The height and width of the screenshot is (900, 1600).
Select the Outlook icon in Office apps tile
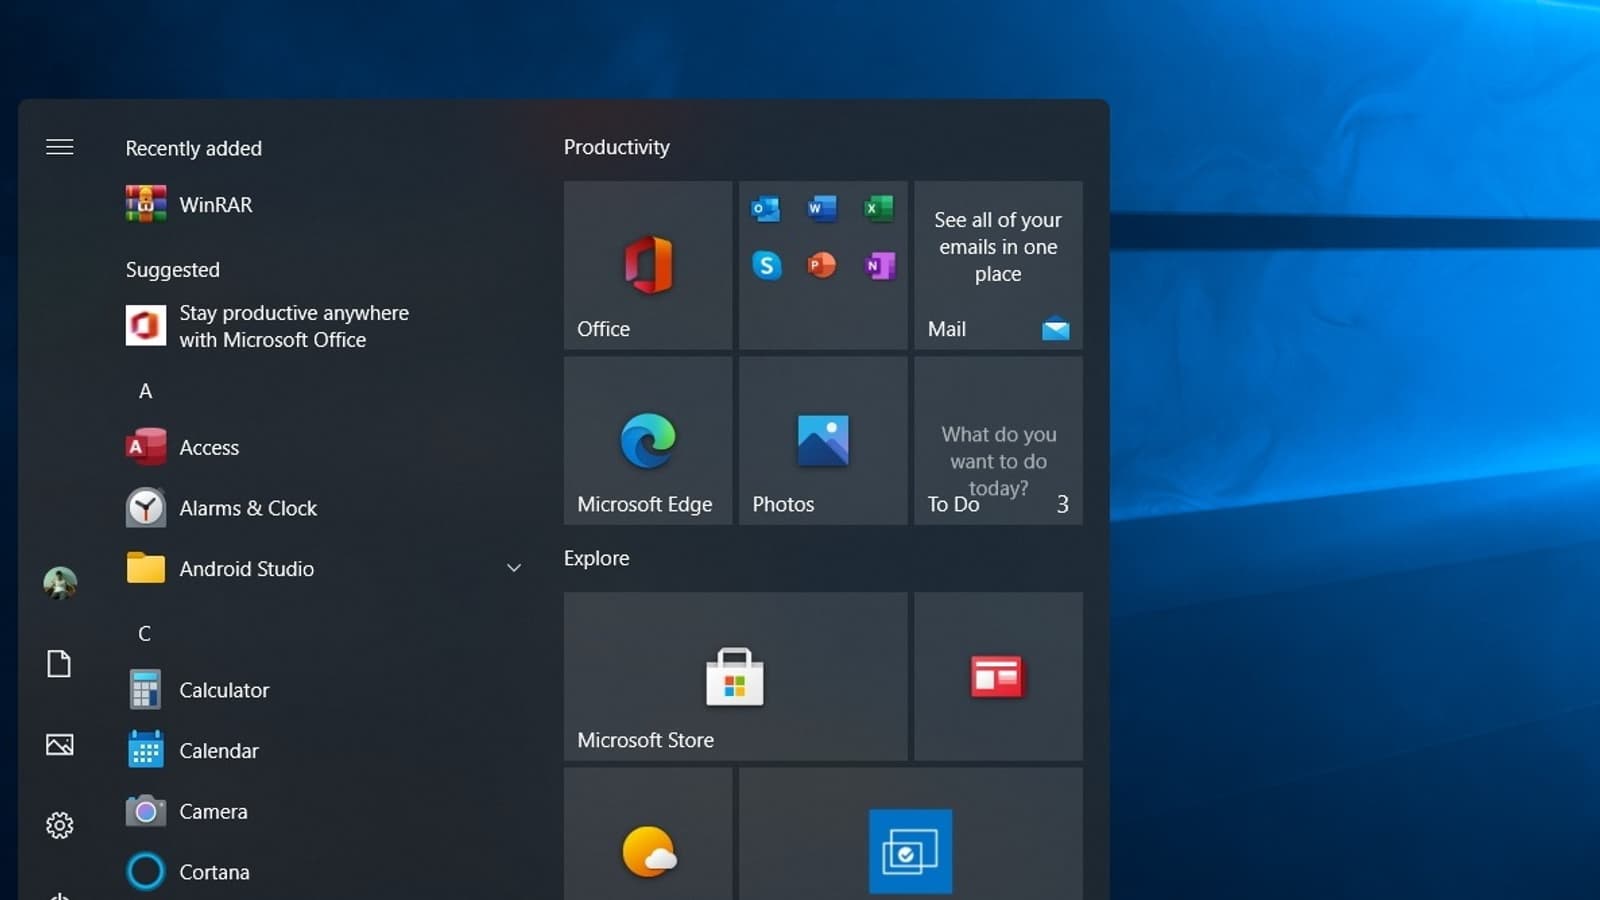point(766,208)
